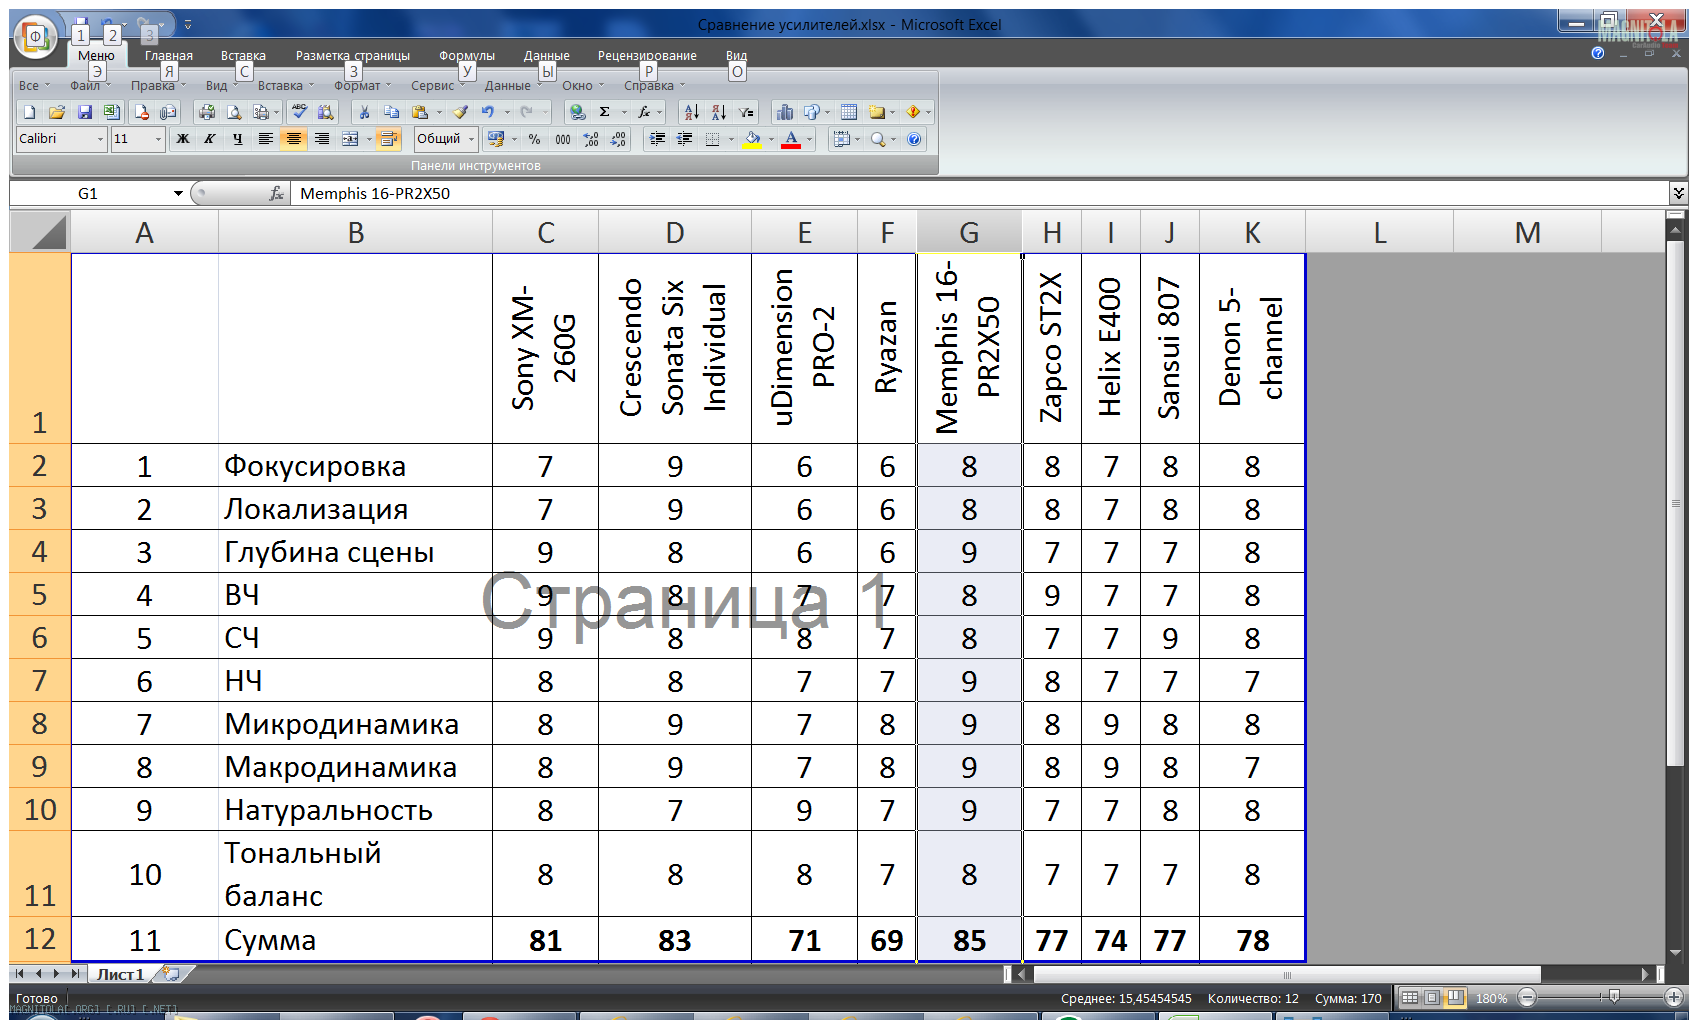The width and height of the screenshot is (1698, 1020).
Task: Select the Лист1 sheet tab
Action: click(x=120, y=974)
